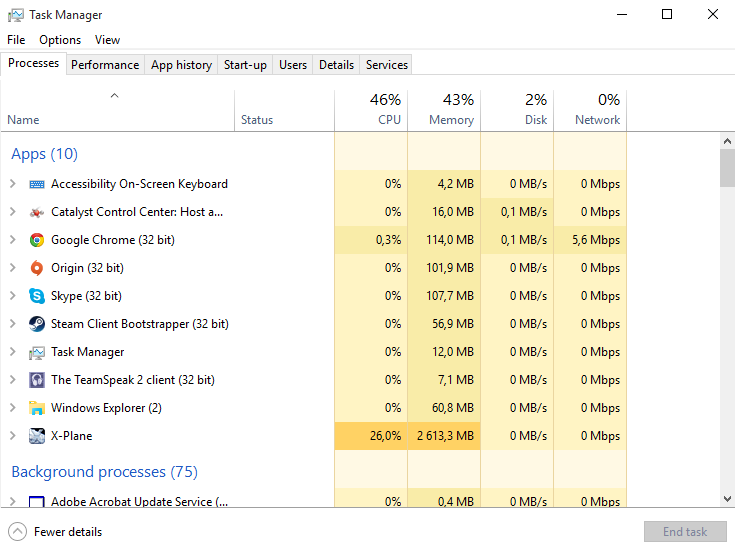Click the Steam Client Bootstrapper icon
This screenshot has width=735, height=556.
click(x=37, y=324)
